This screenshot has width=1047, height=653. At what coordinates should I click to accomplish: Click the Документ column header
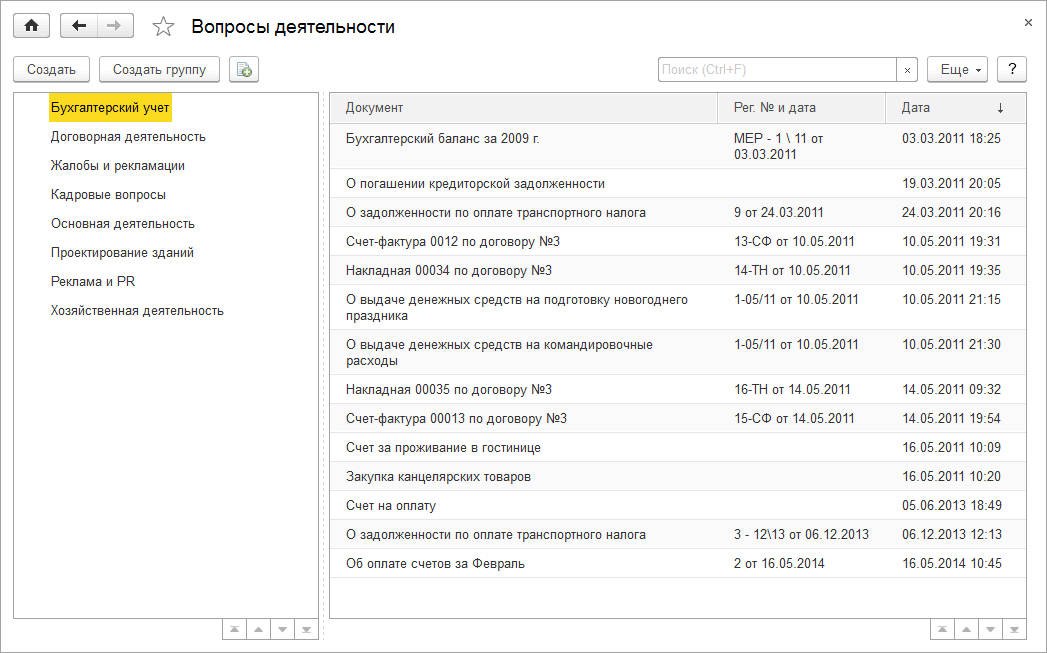coord(524,108)
